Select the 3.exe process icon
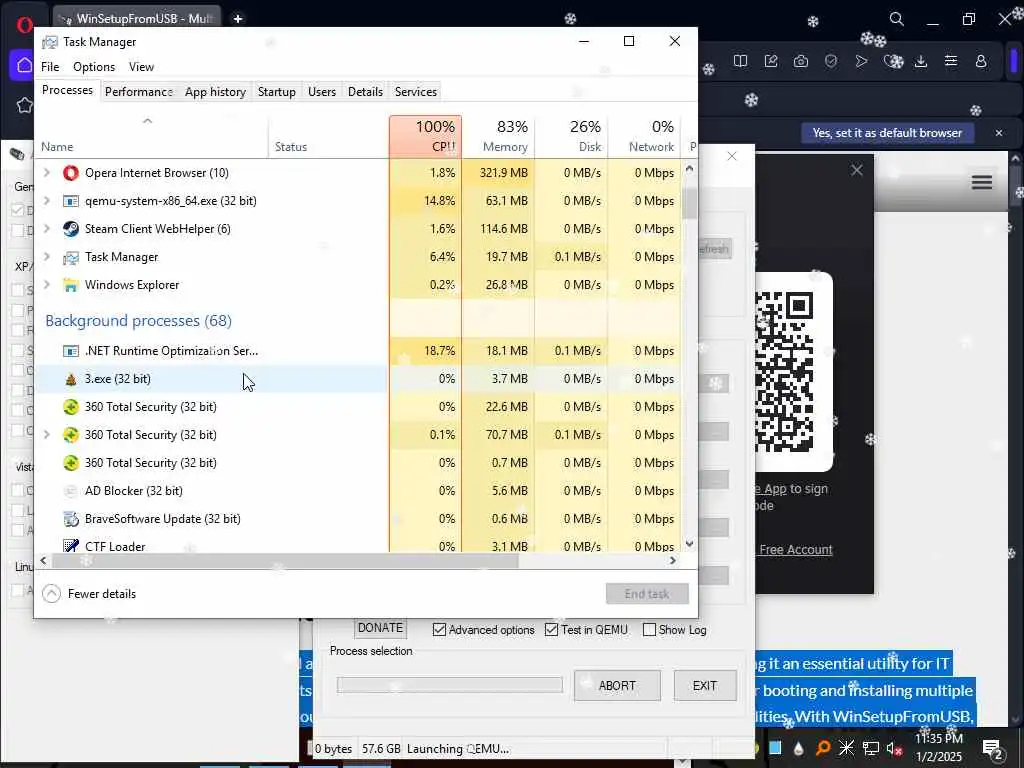 pyautogui.click(x=71, y=379)
